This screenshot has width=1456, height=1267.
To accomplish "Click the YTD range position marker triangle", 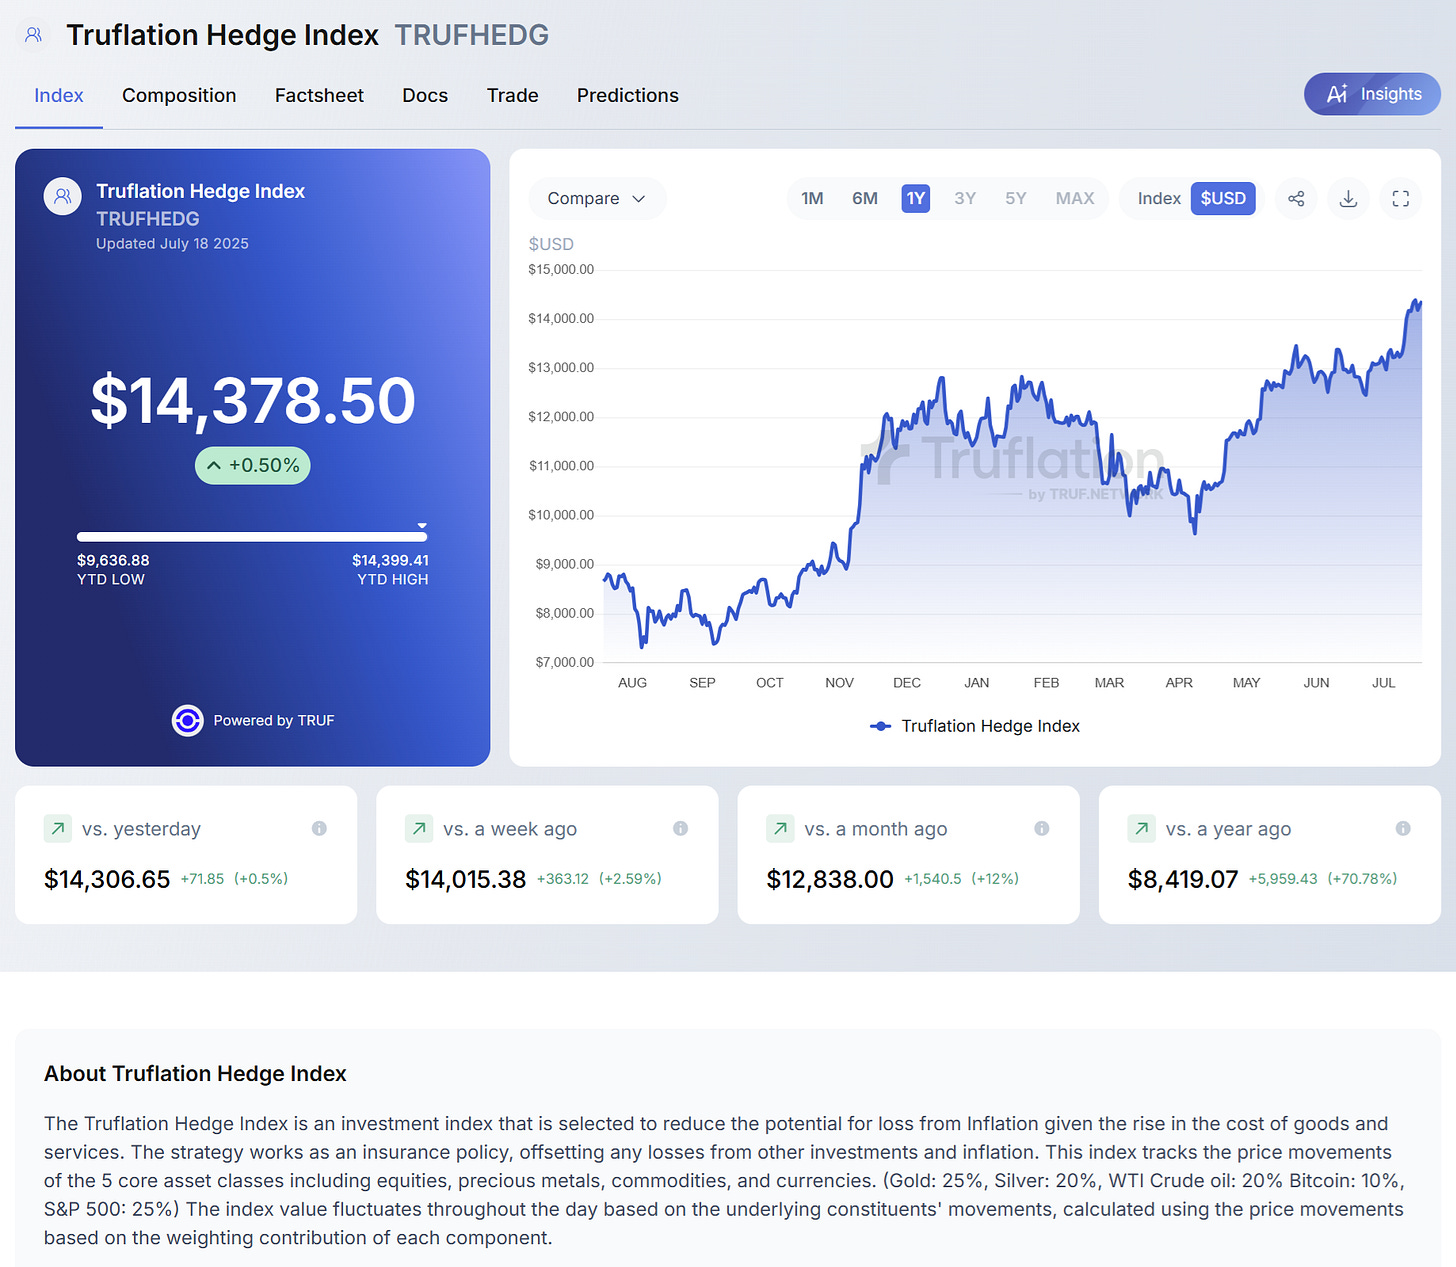I will (422, 525).
